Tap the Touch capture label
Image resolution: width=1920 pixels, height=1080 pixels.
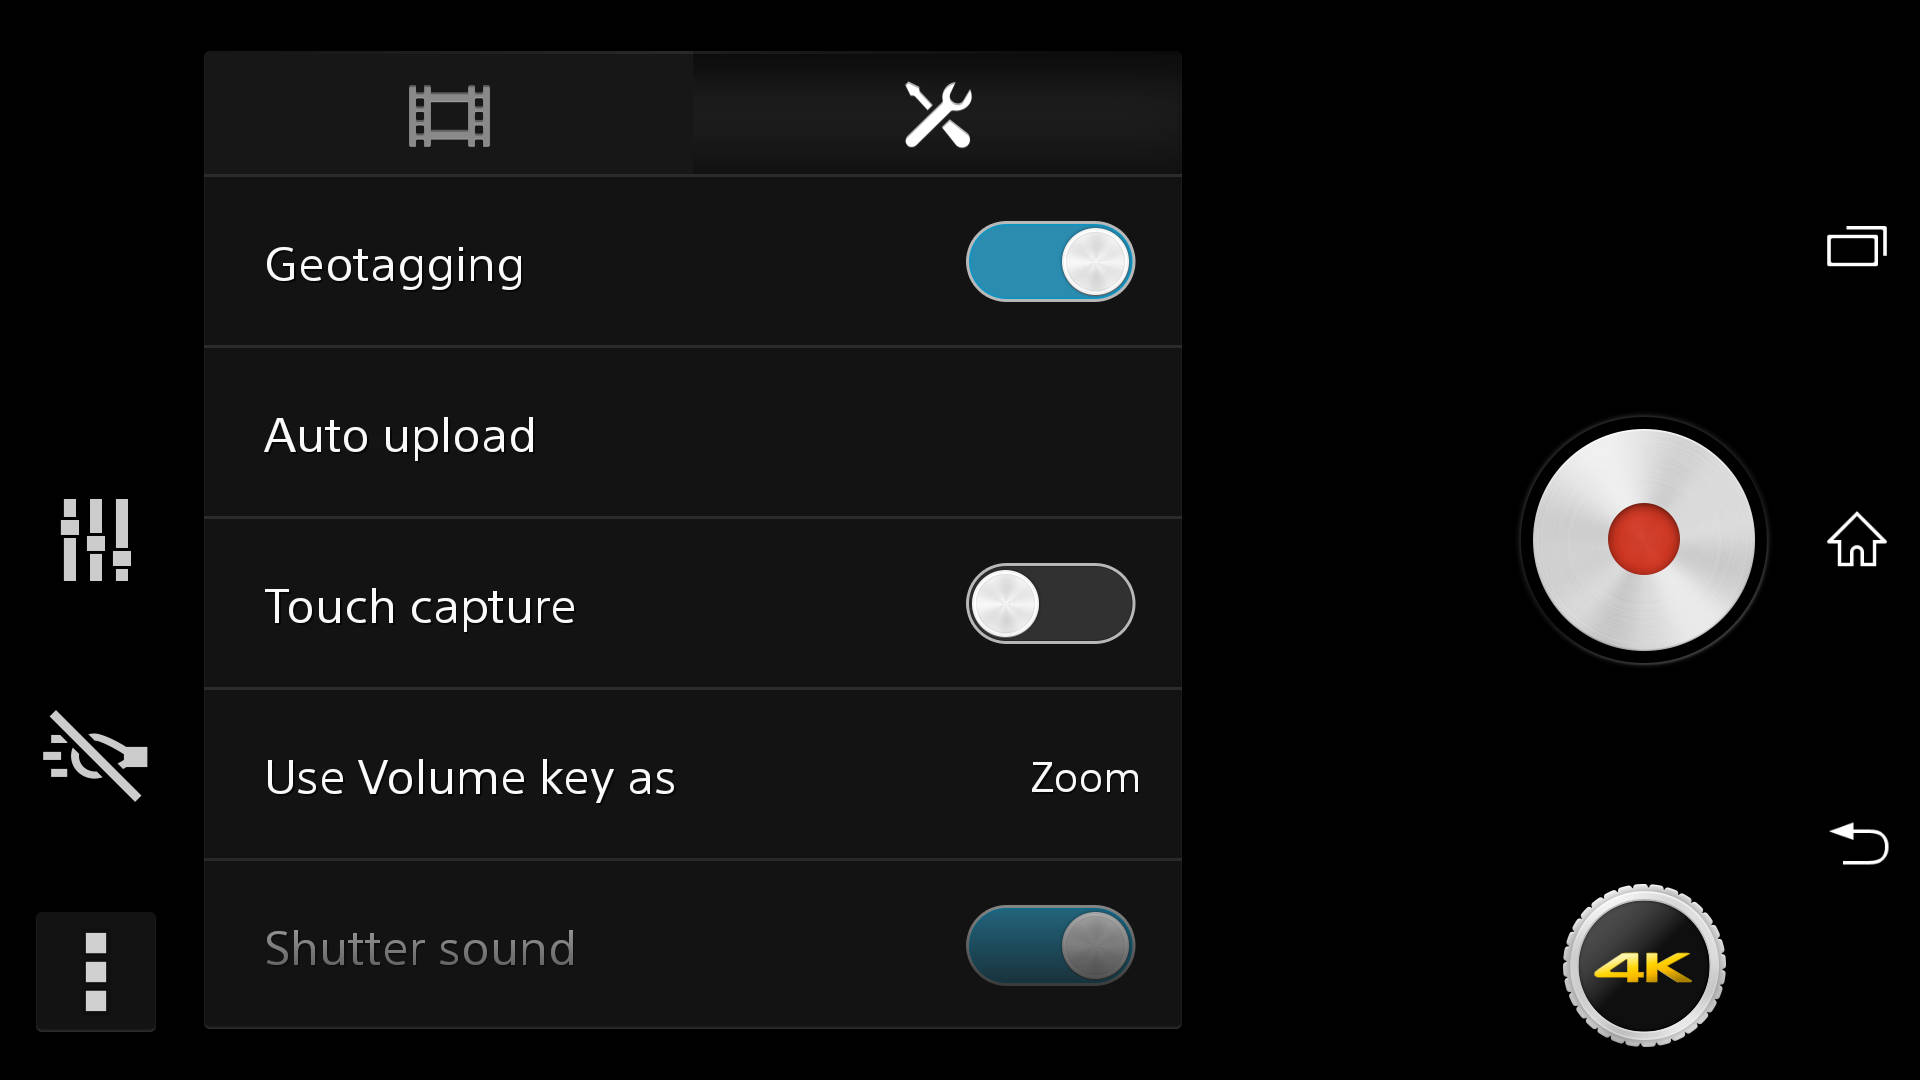420,607
